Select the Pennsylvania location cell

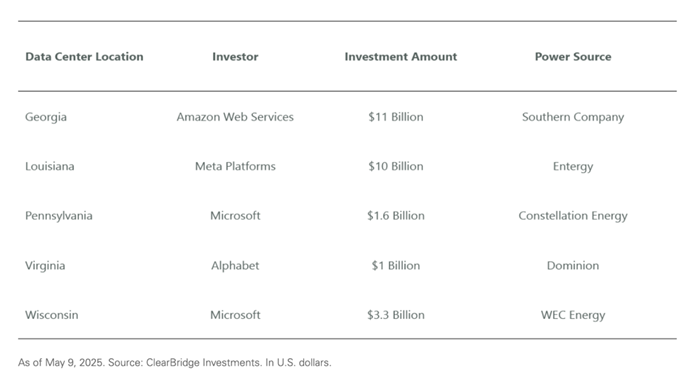pyautogui.click(x=59, y=216)
